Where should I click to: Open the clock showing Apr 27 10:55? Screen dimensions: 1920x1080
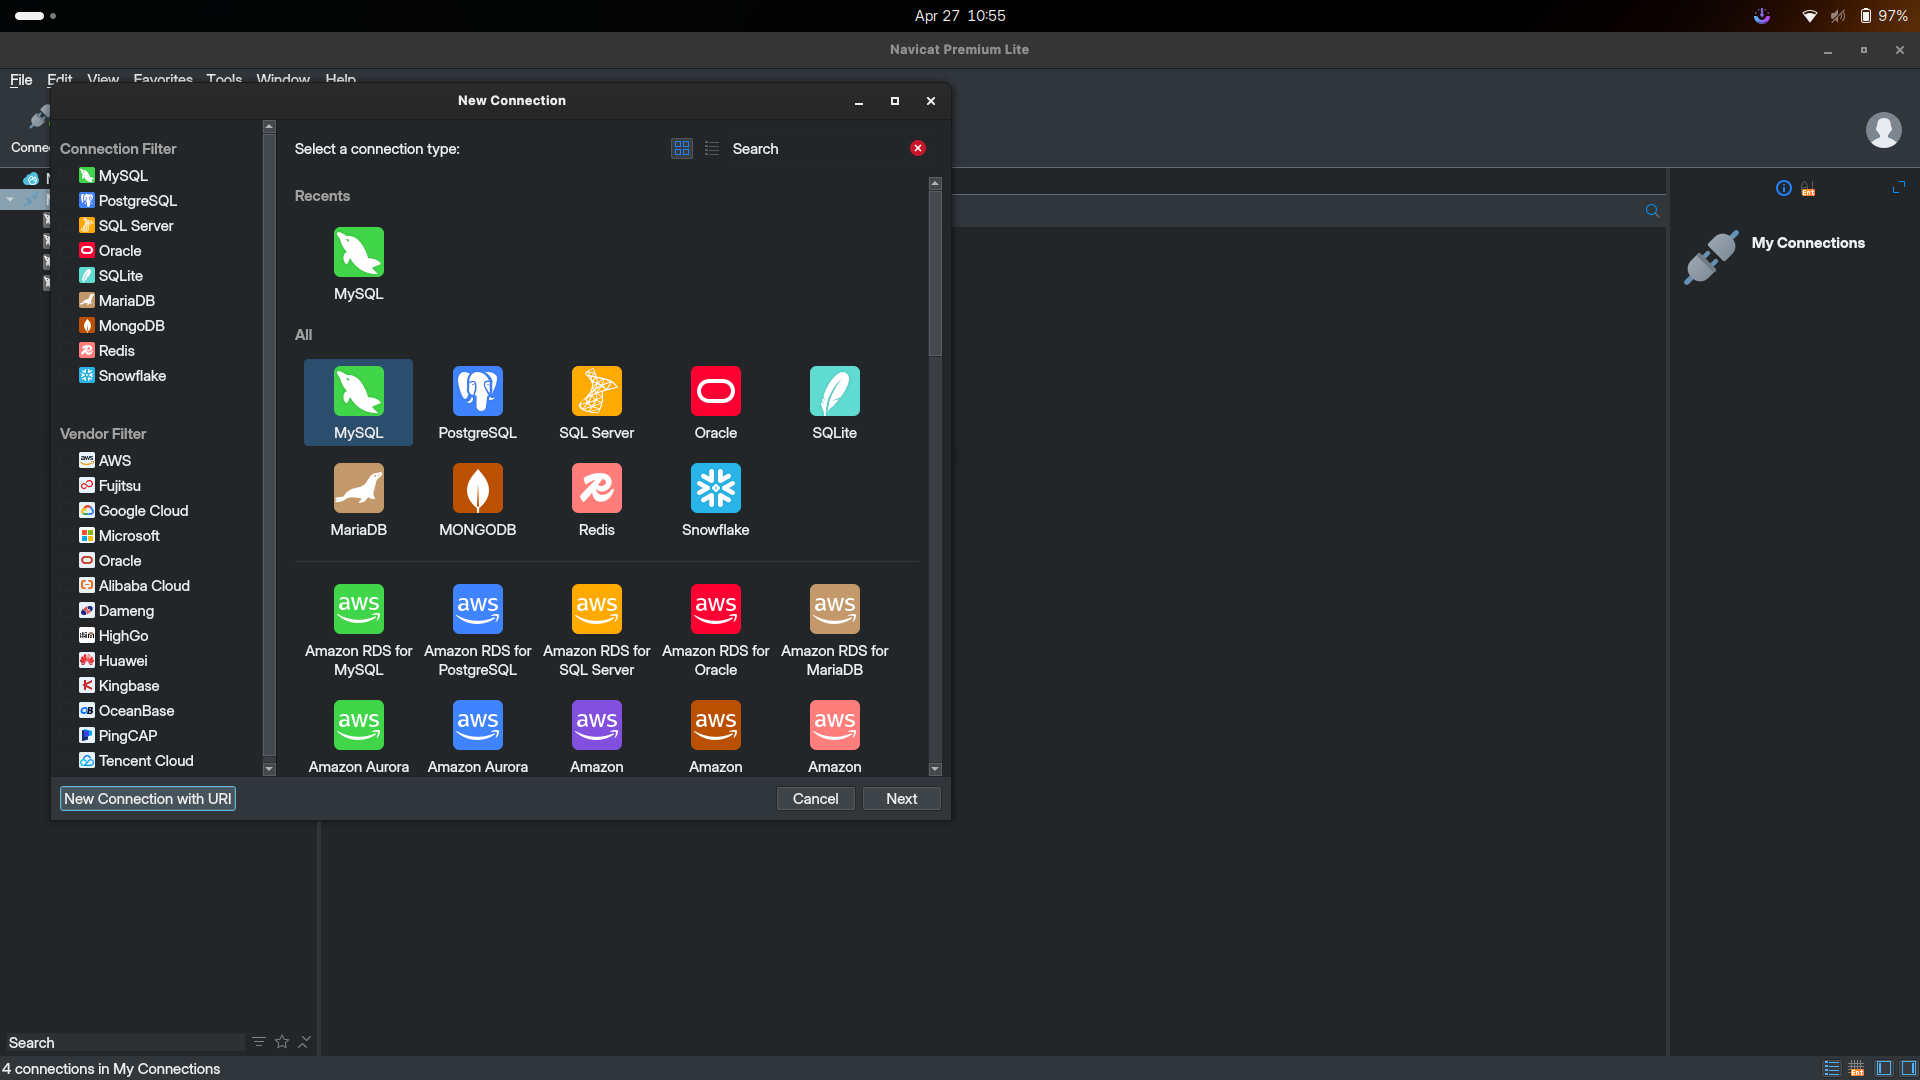point(960,16)
